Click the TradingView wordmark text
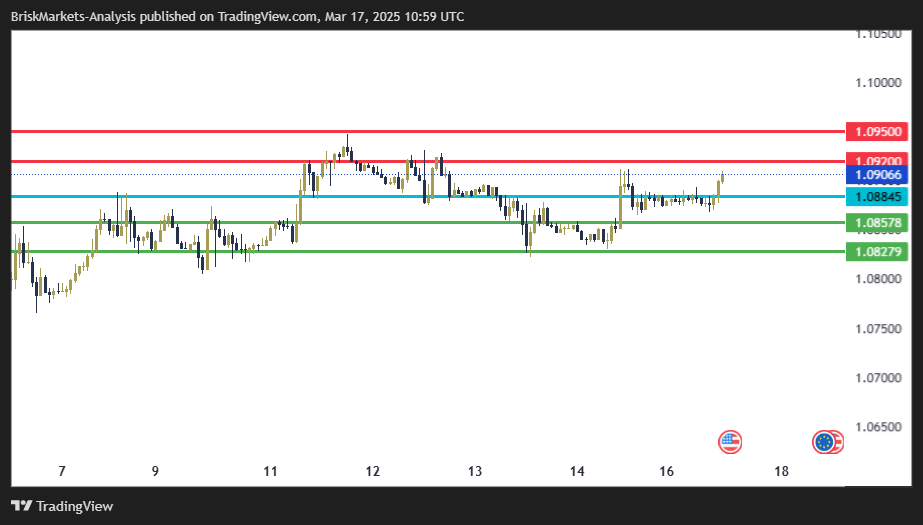 pos(75,506)
